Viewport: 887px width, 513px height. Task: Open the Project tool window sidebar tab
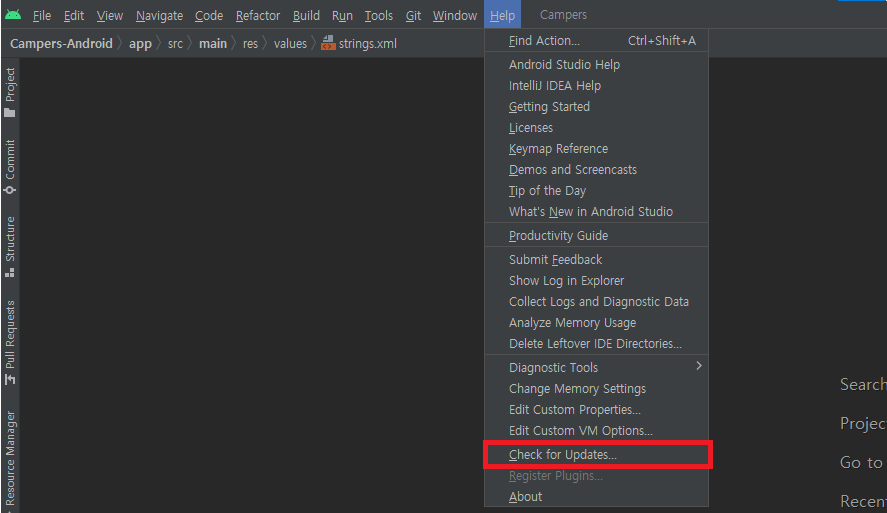click(10, 92)
